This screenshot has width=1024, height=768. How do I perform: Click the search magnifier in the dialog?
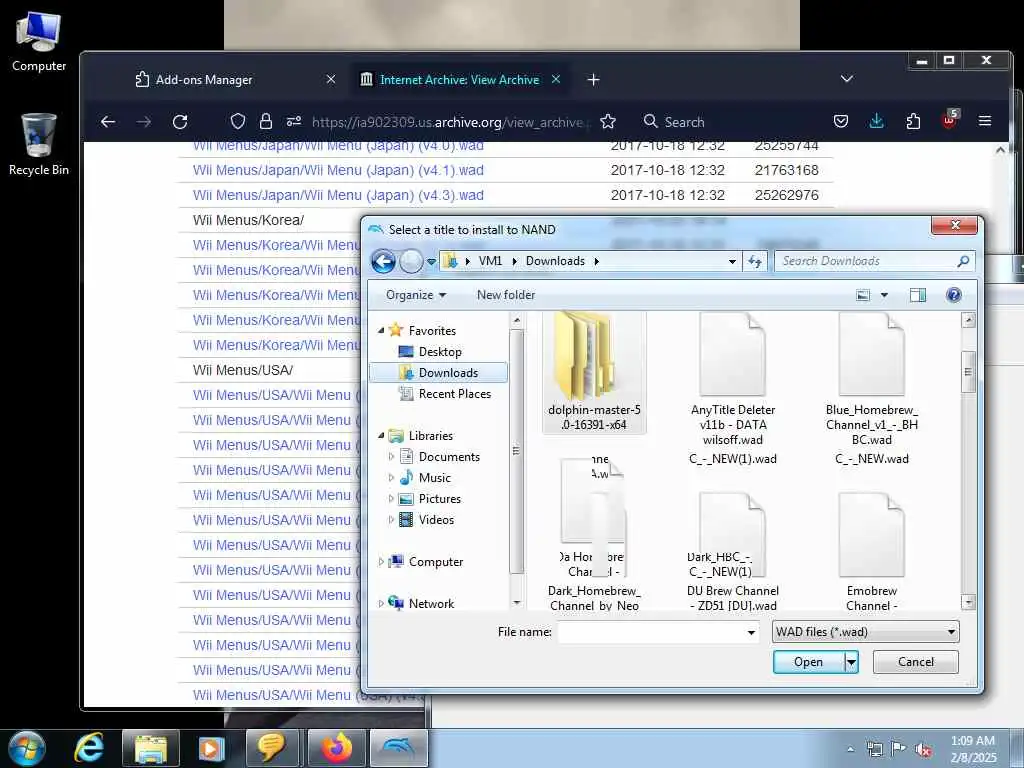[x=963, y=261]
